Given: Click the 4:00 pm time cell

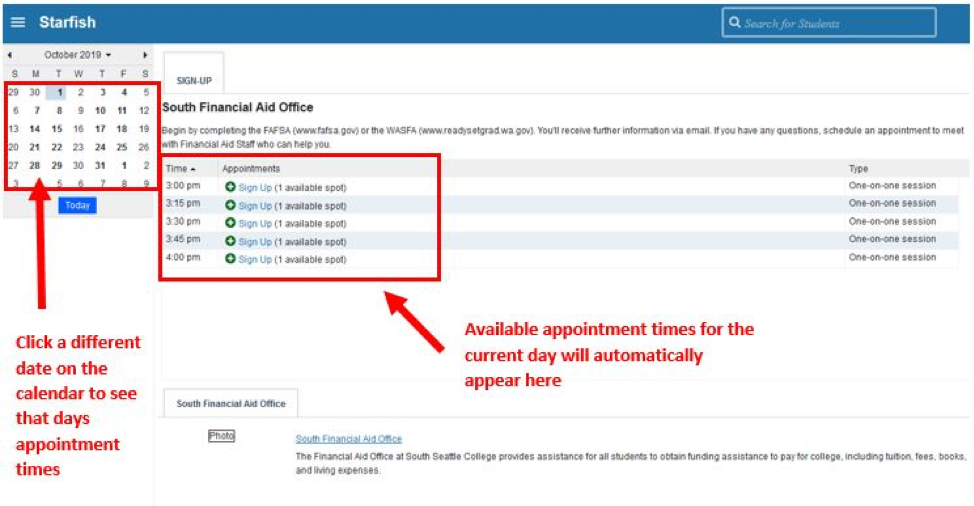Looking at the screenshot, I should tap(183, 257).
